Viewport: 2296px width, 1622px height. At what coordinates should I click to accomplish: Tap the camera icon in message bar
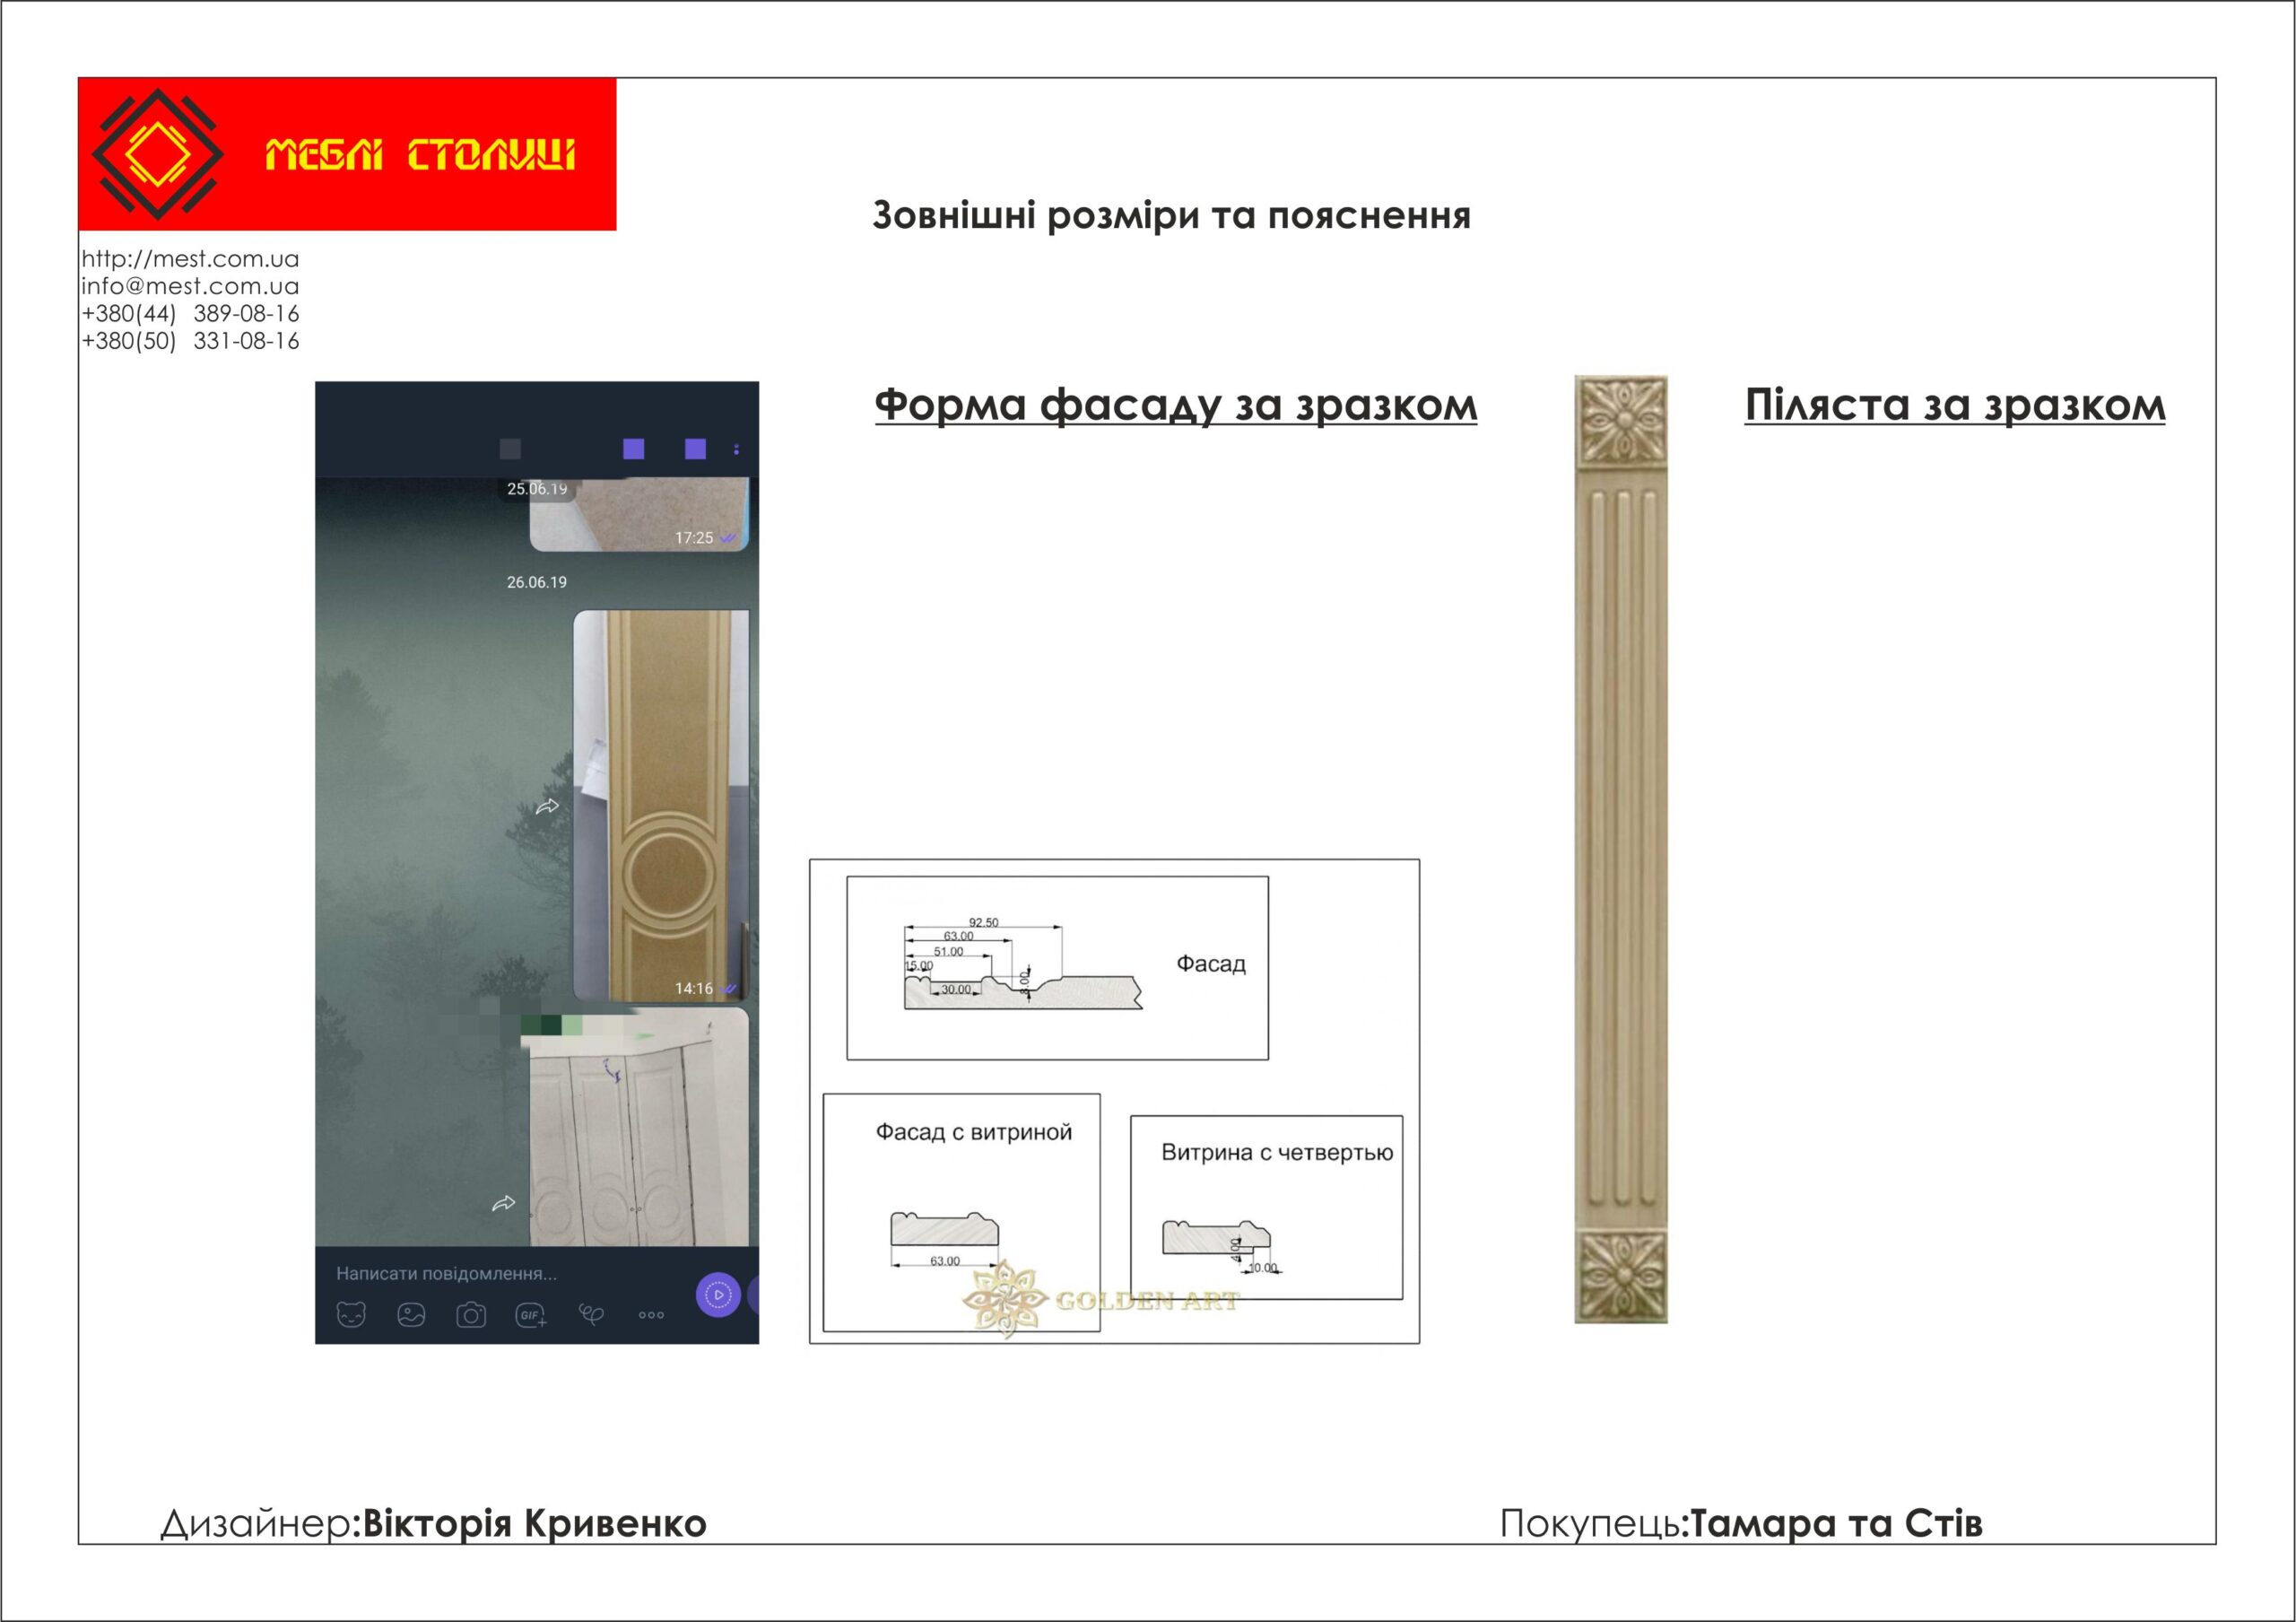tap(471, 1315)
